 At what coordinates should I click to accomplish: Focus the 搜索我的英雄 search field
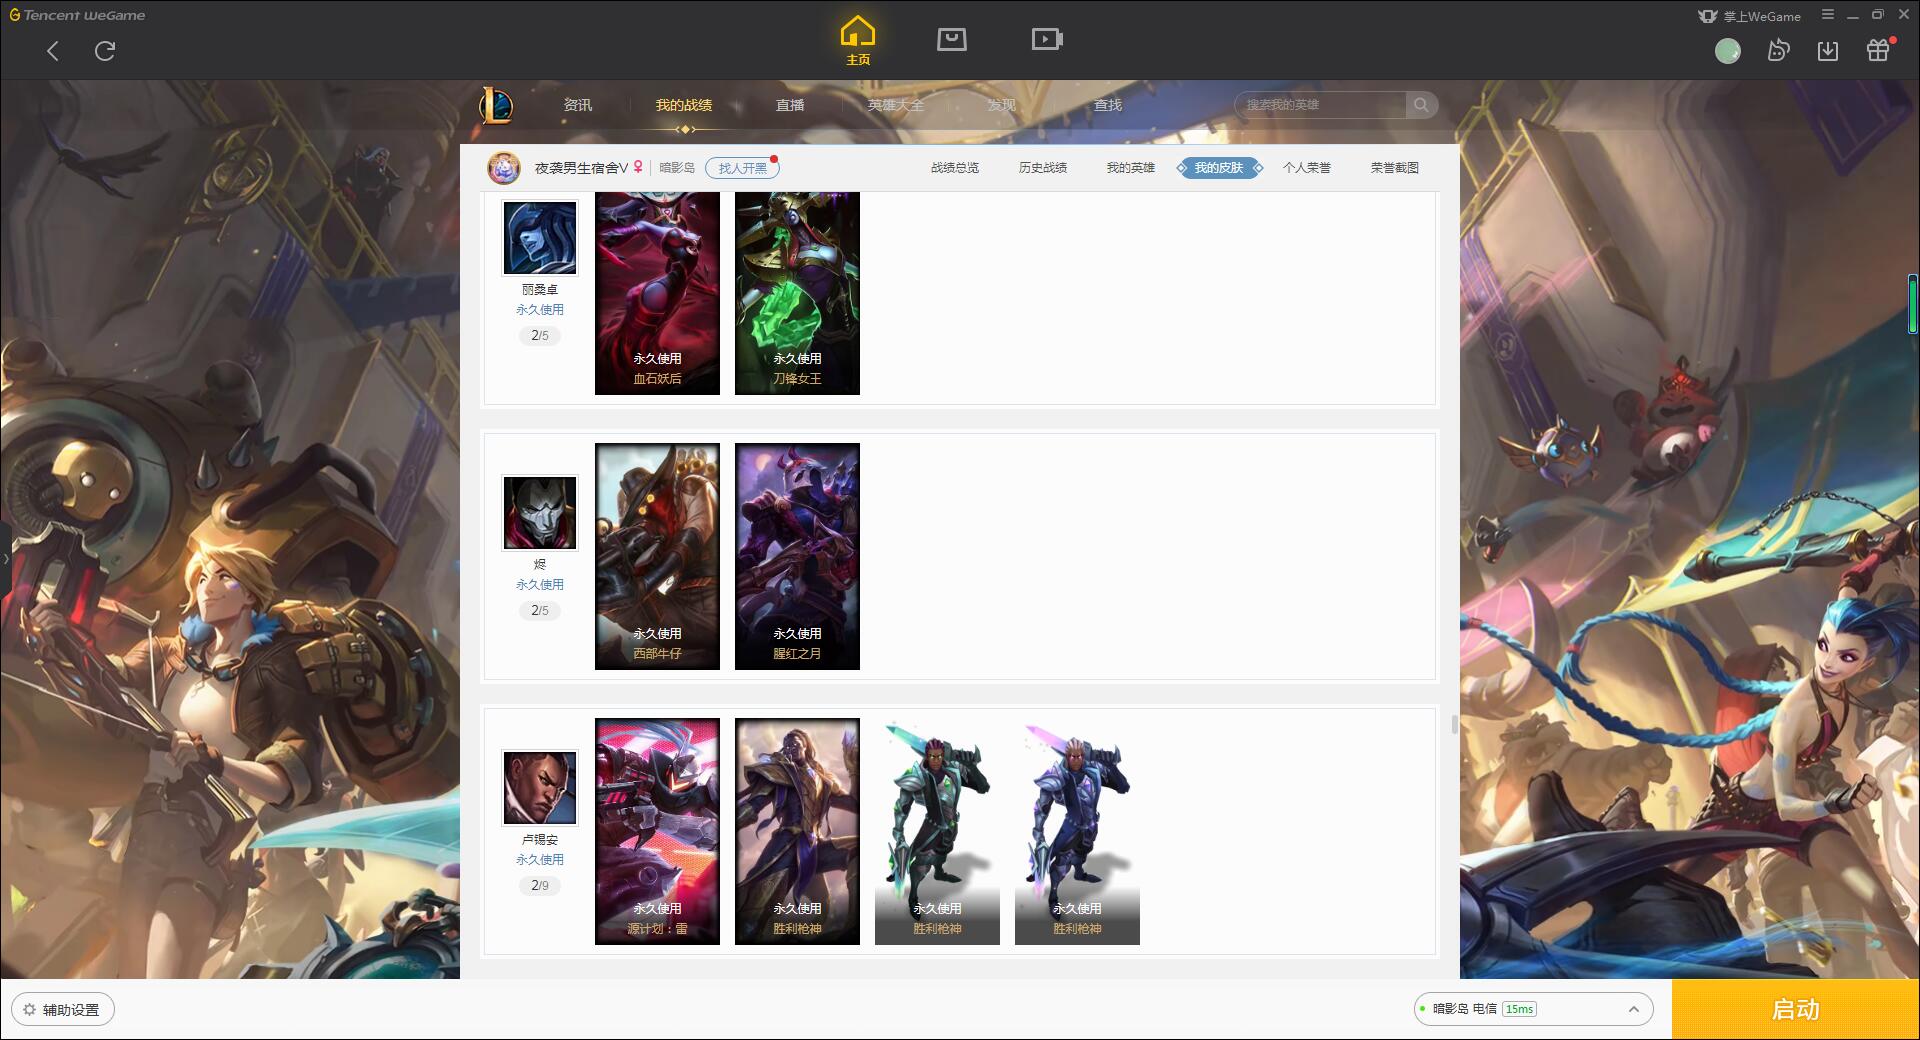tap(1320, 105)
